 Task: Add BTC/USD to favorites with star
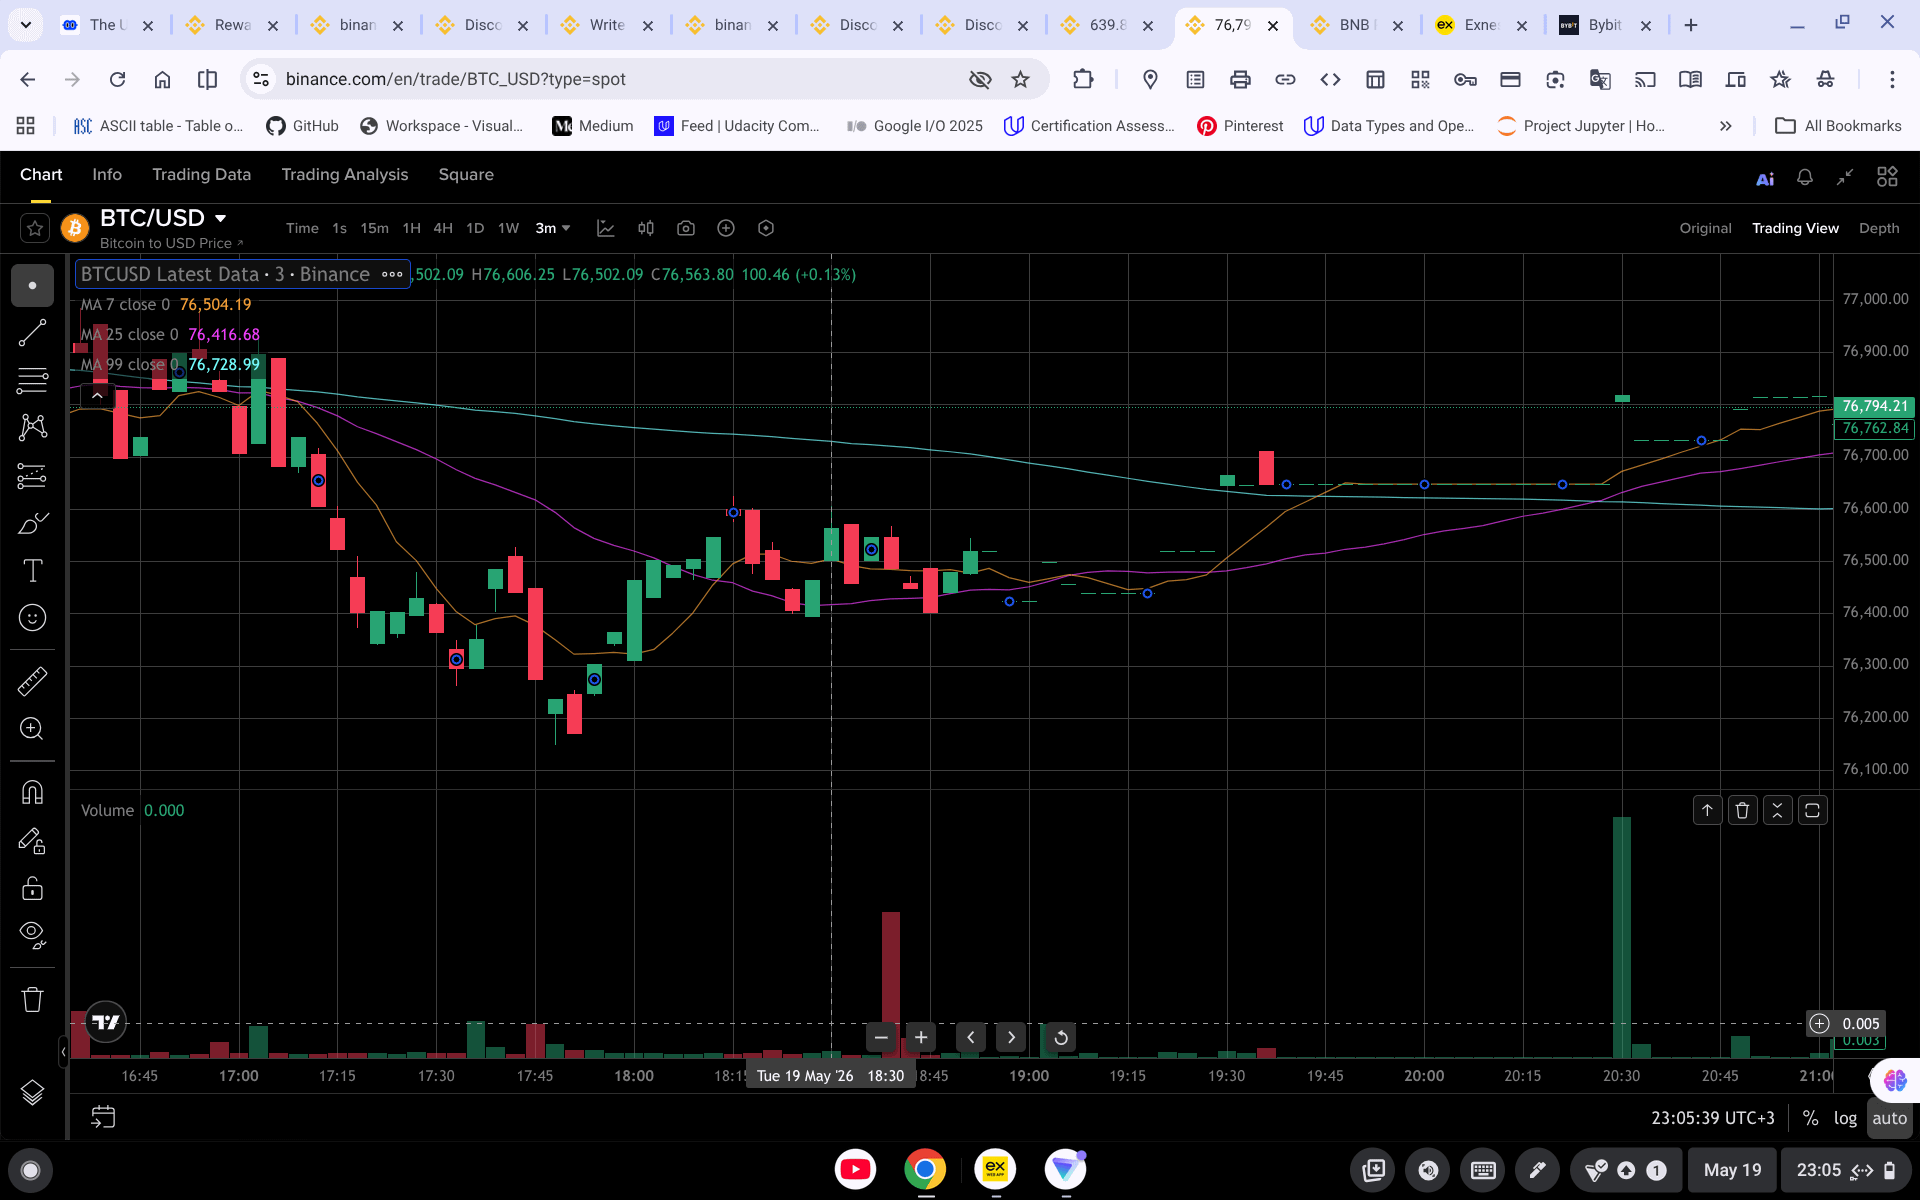tap(35, 229)
